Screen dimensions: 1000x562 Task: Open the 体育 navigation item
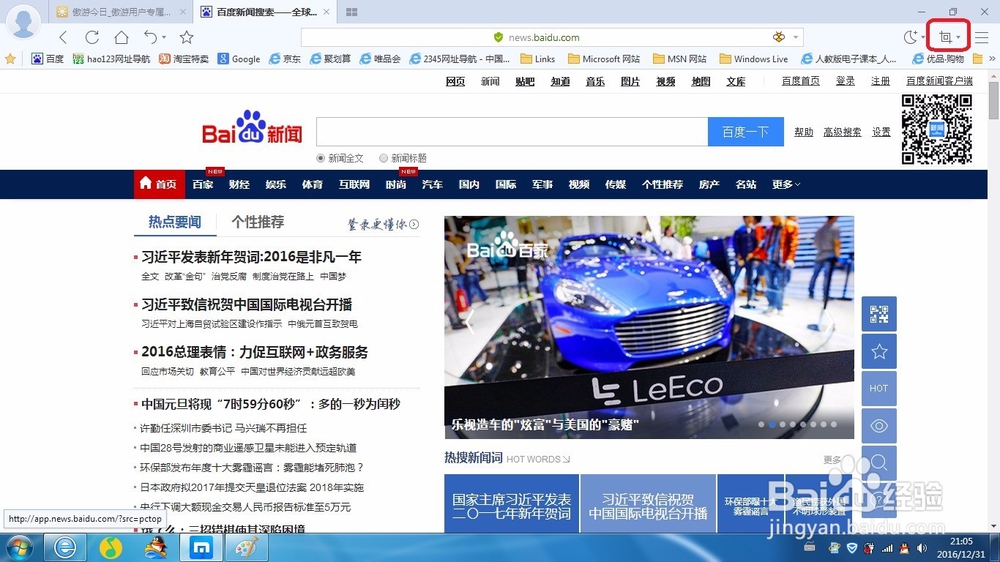tap(312, 184)
